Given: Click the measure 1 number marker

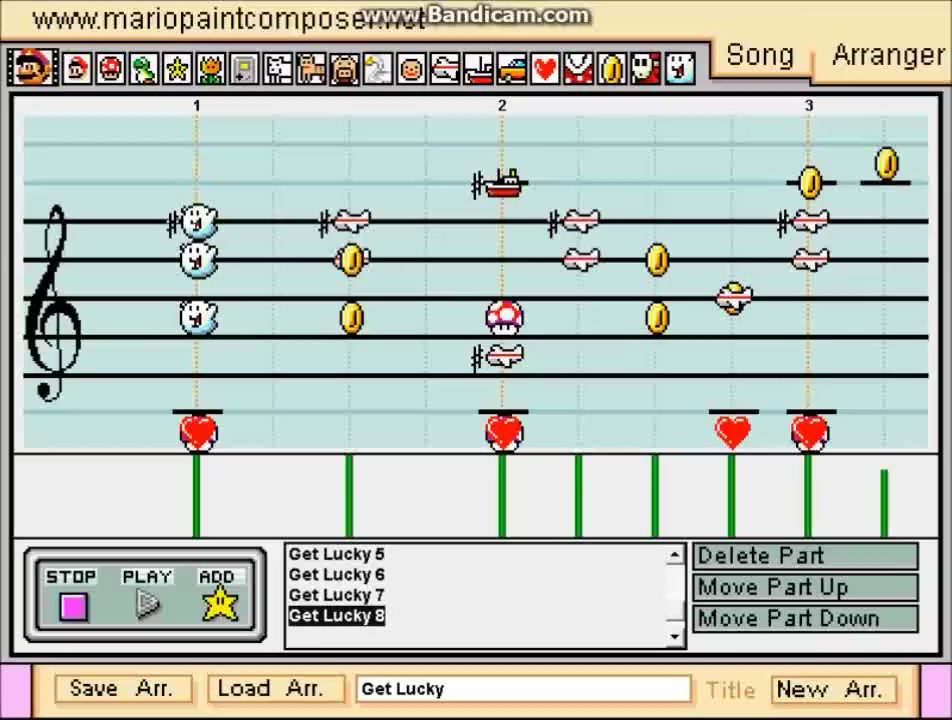Looking at the screenshot, I should pos(196,106).
